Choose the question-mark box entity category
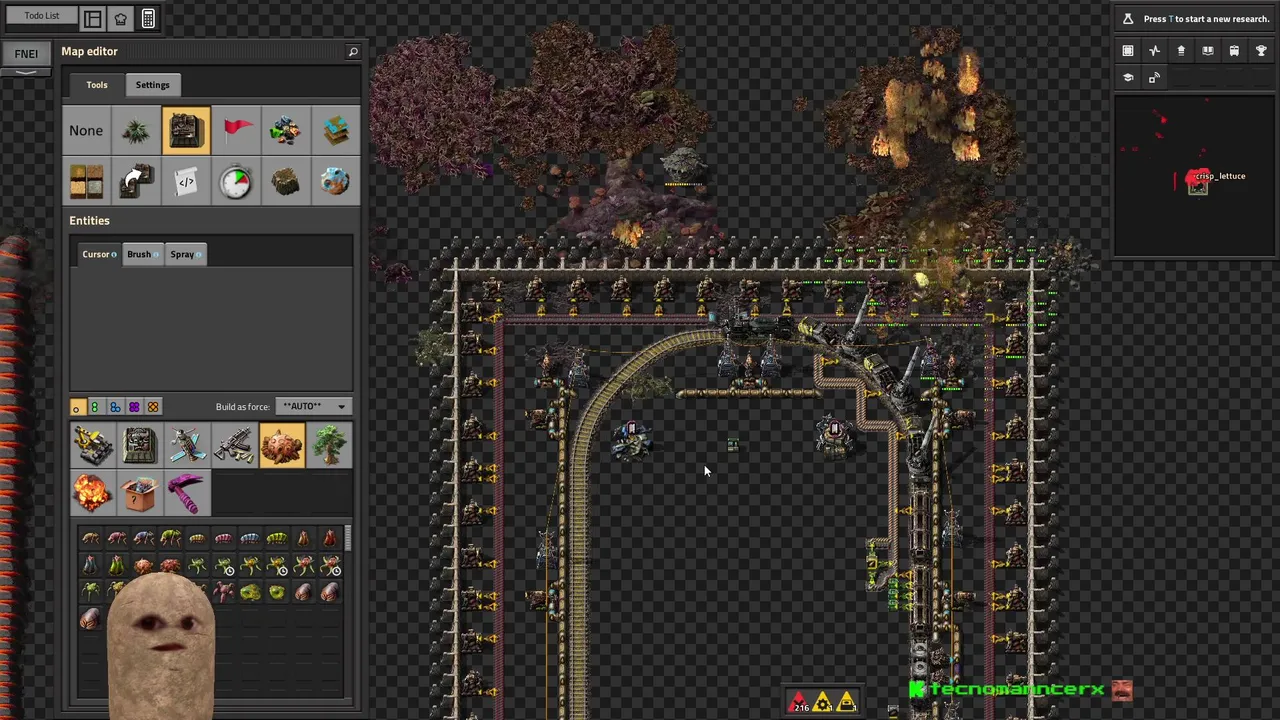Screen dimensions: 1280x720 click(x=140, y=493)
